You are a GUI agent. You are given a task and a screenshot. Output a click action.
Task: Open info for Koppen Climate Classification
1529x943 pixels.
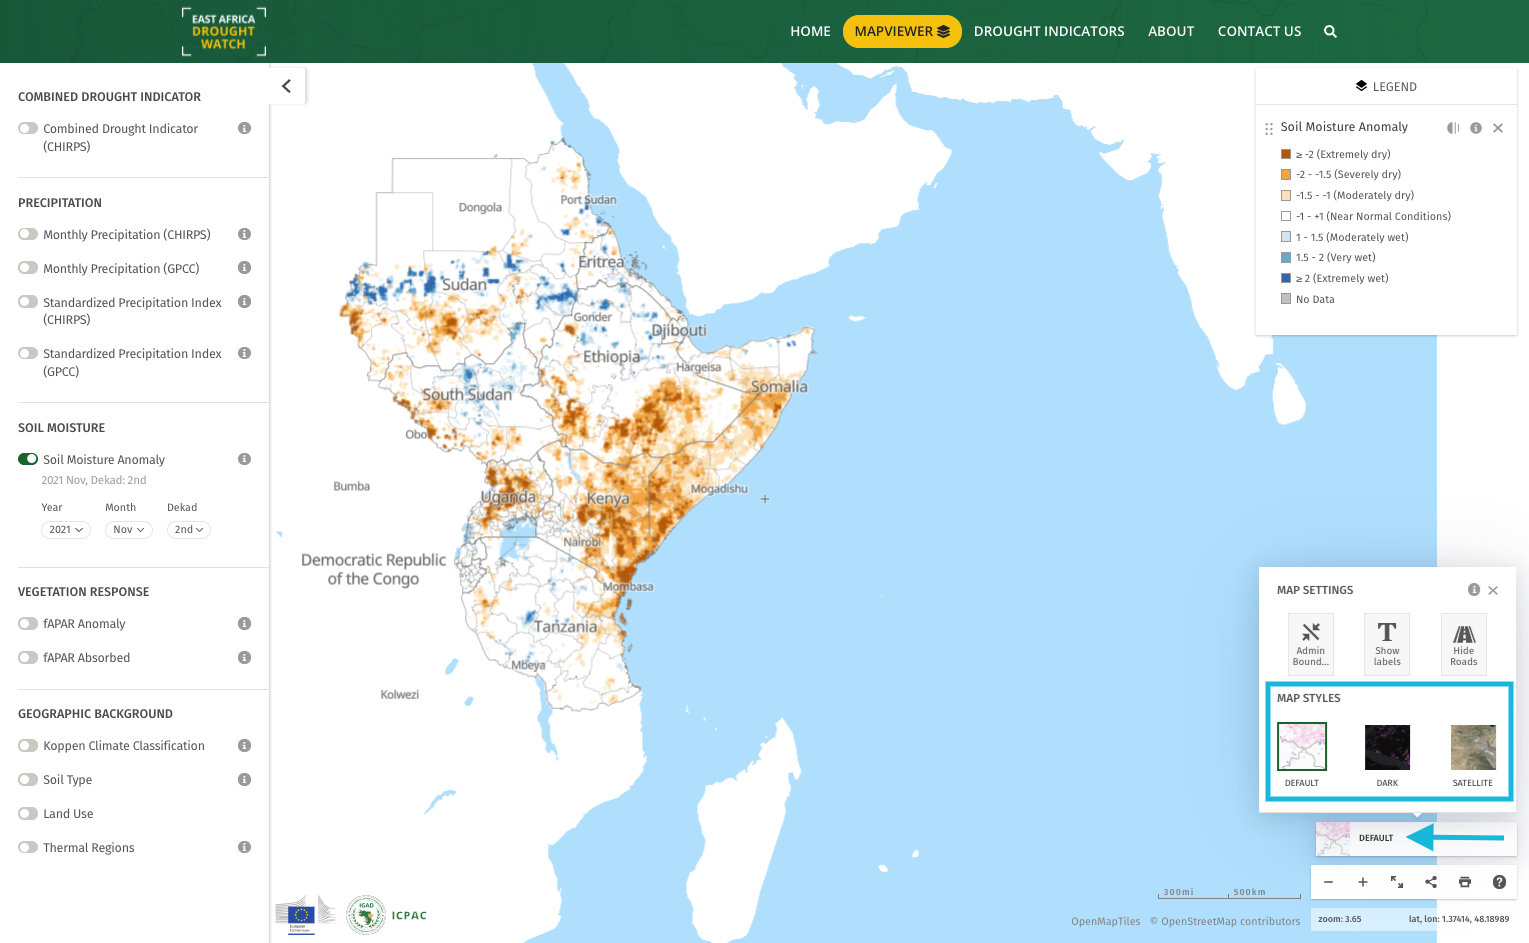(244, 745)
